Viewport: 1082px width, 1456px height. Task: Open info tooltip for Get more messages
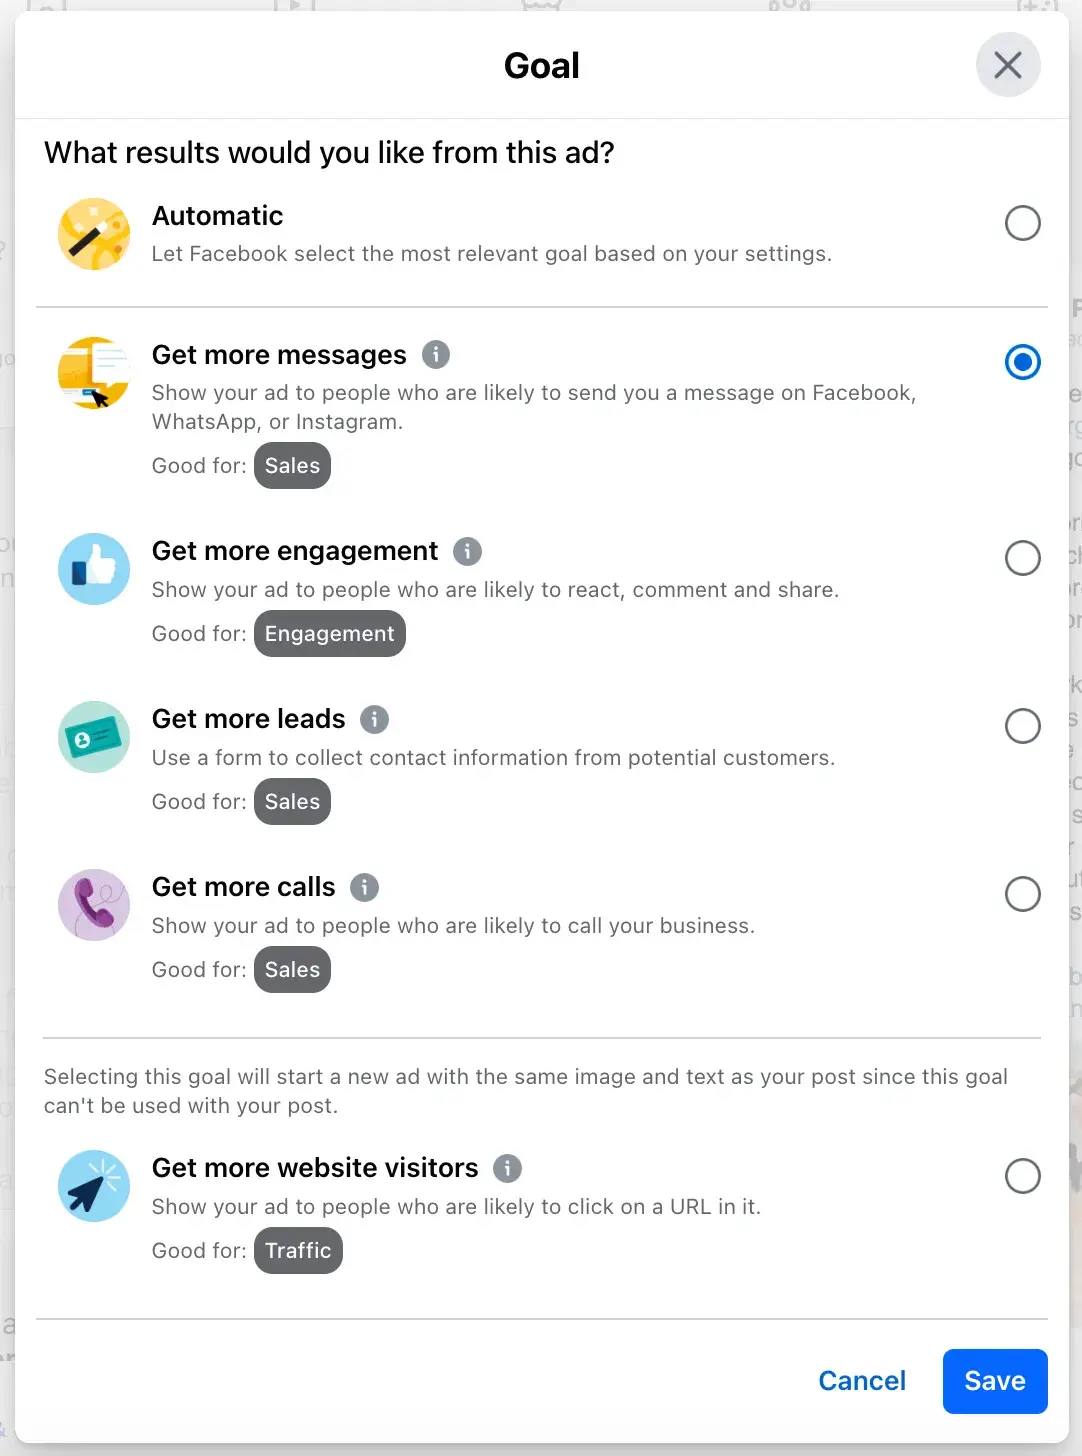436,354
